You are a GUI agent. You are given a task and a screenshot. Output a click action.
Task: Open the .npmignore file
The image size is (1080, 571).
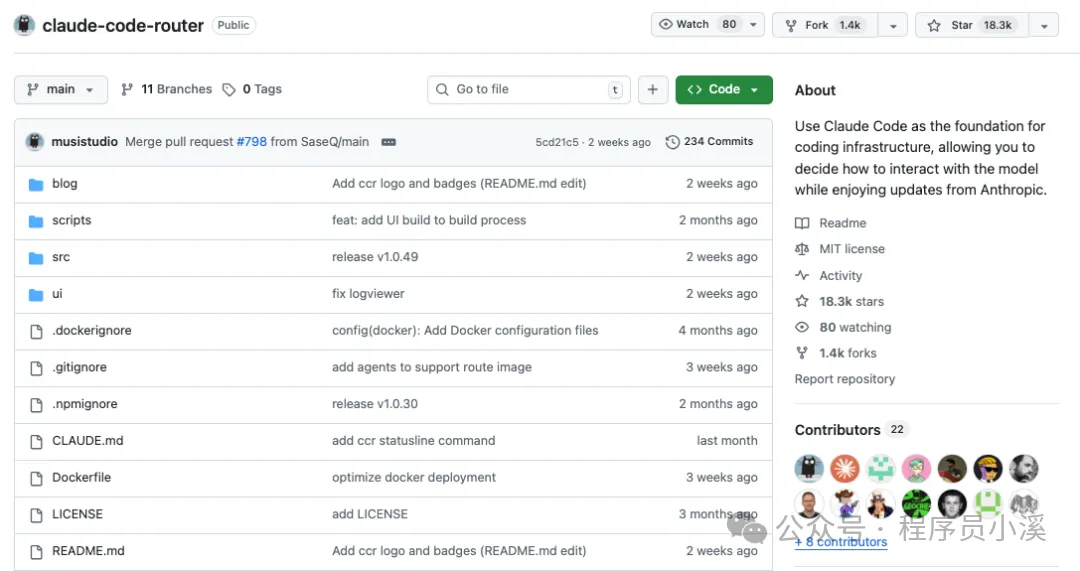[x=85, y=404]
